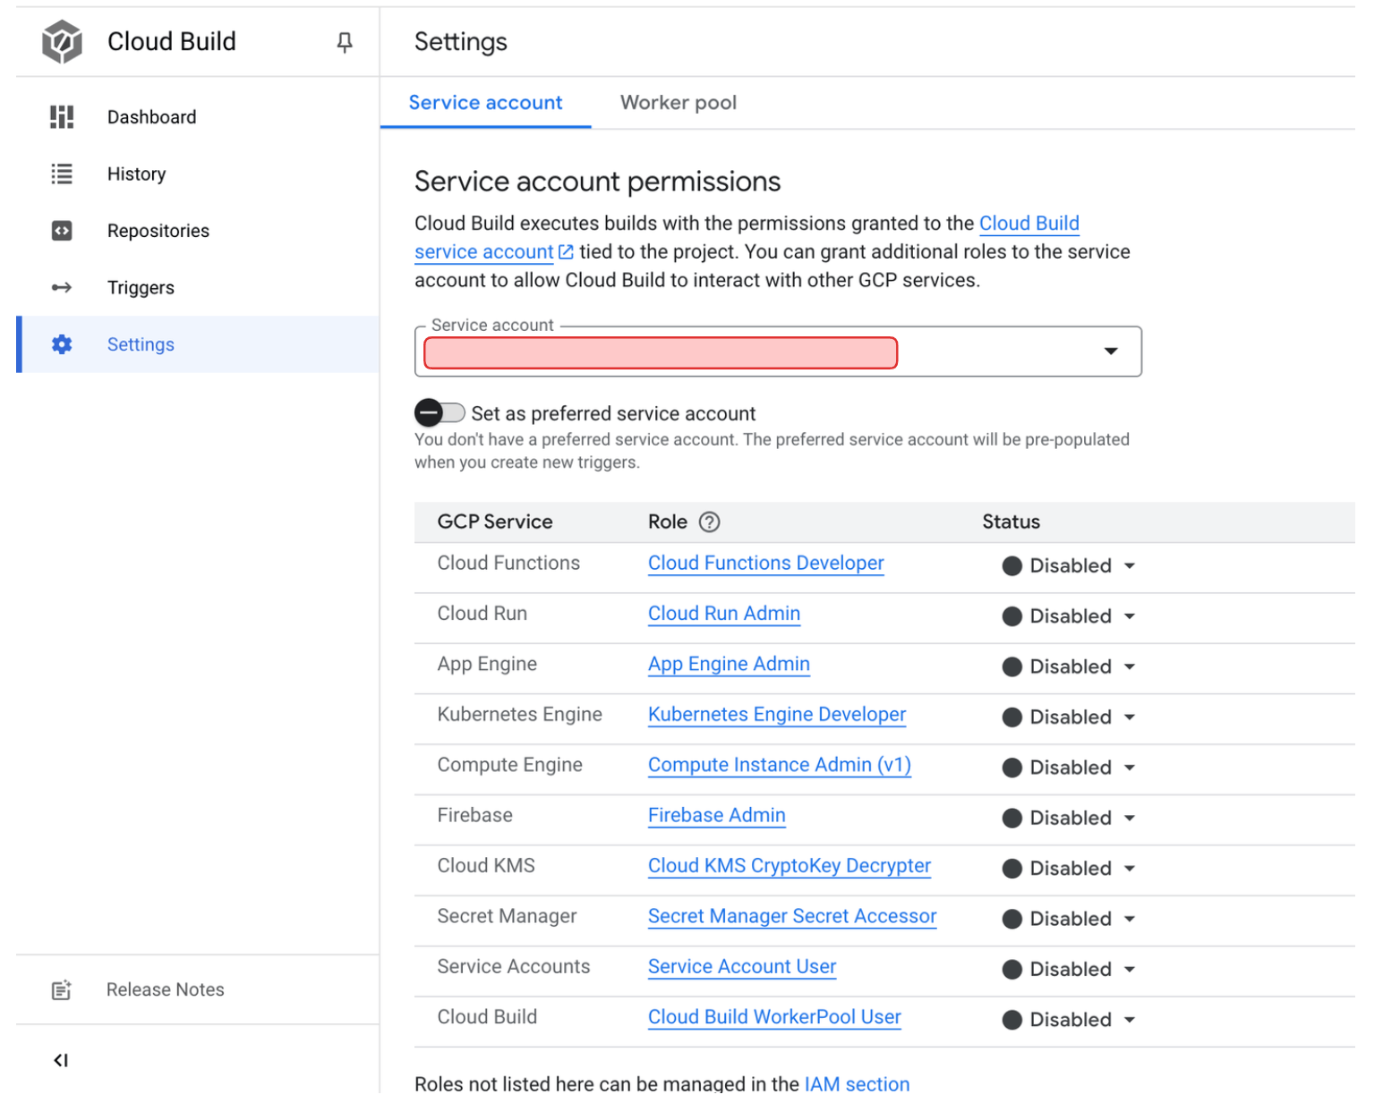1400x1120 pixels.
Task: Follow the IAM section link
Action: (857, 1084)
